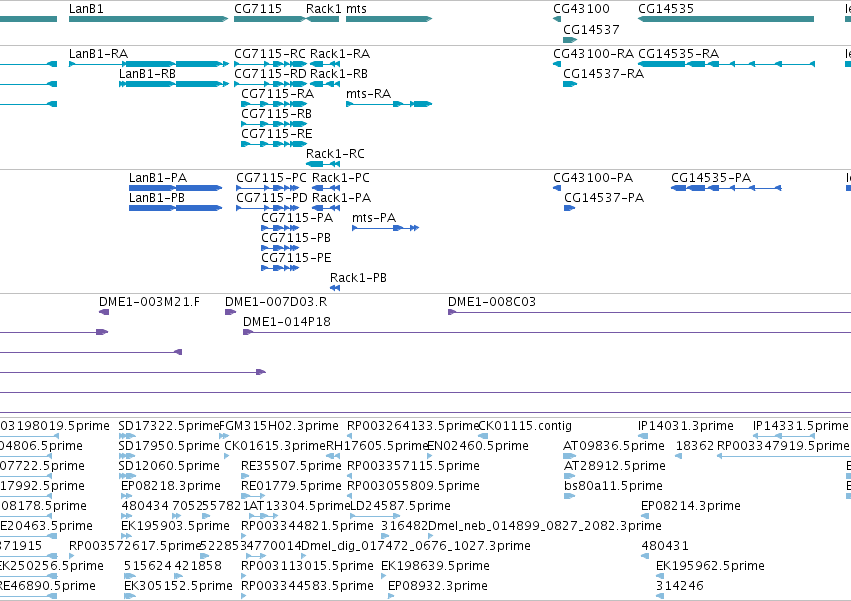Select the Rack1-PB protein label

point(358,278)
